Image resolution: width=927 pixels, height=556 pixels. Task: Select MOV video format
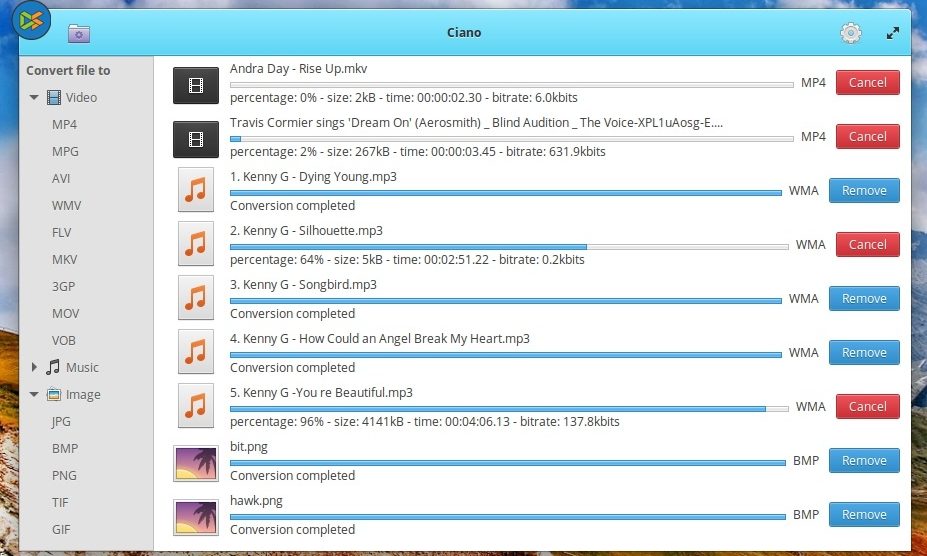(x=65, y=313)
